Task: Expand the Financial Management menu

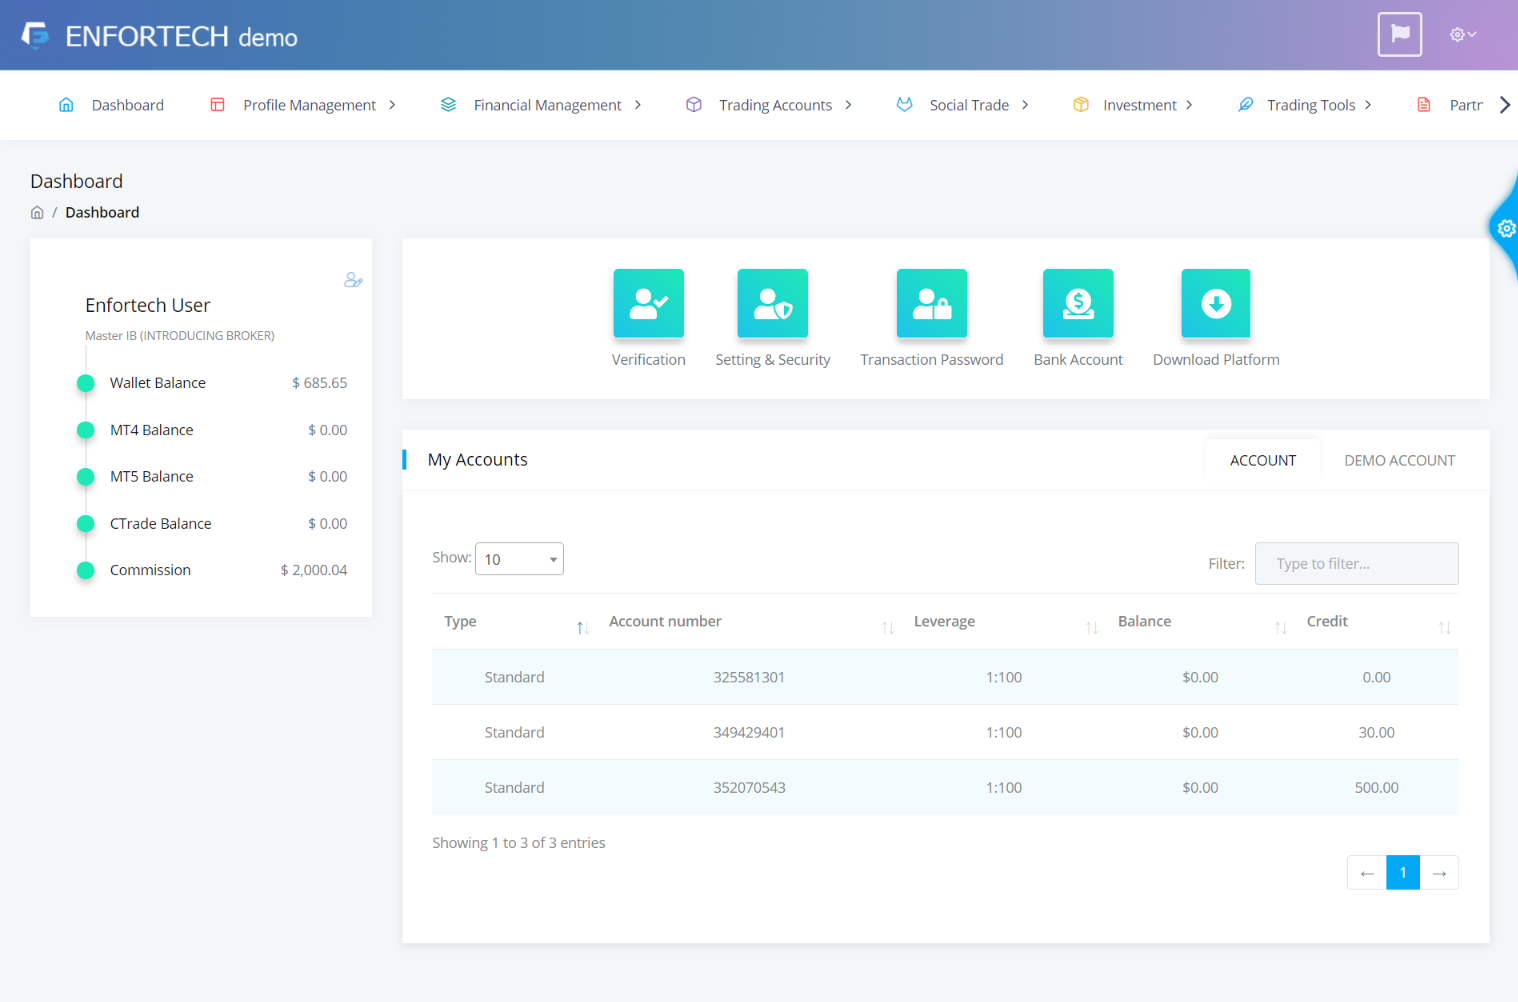Action: pos(547,105)
